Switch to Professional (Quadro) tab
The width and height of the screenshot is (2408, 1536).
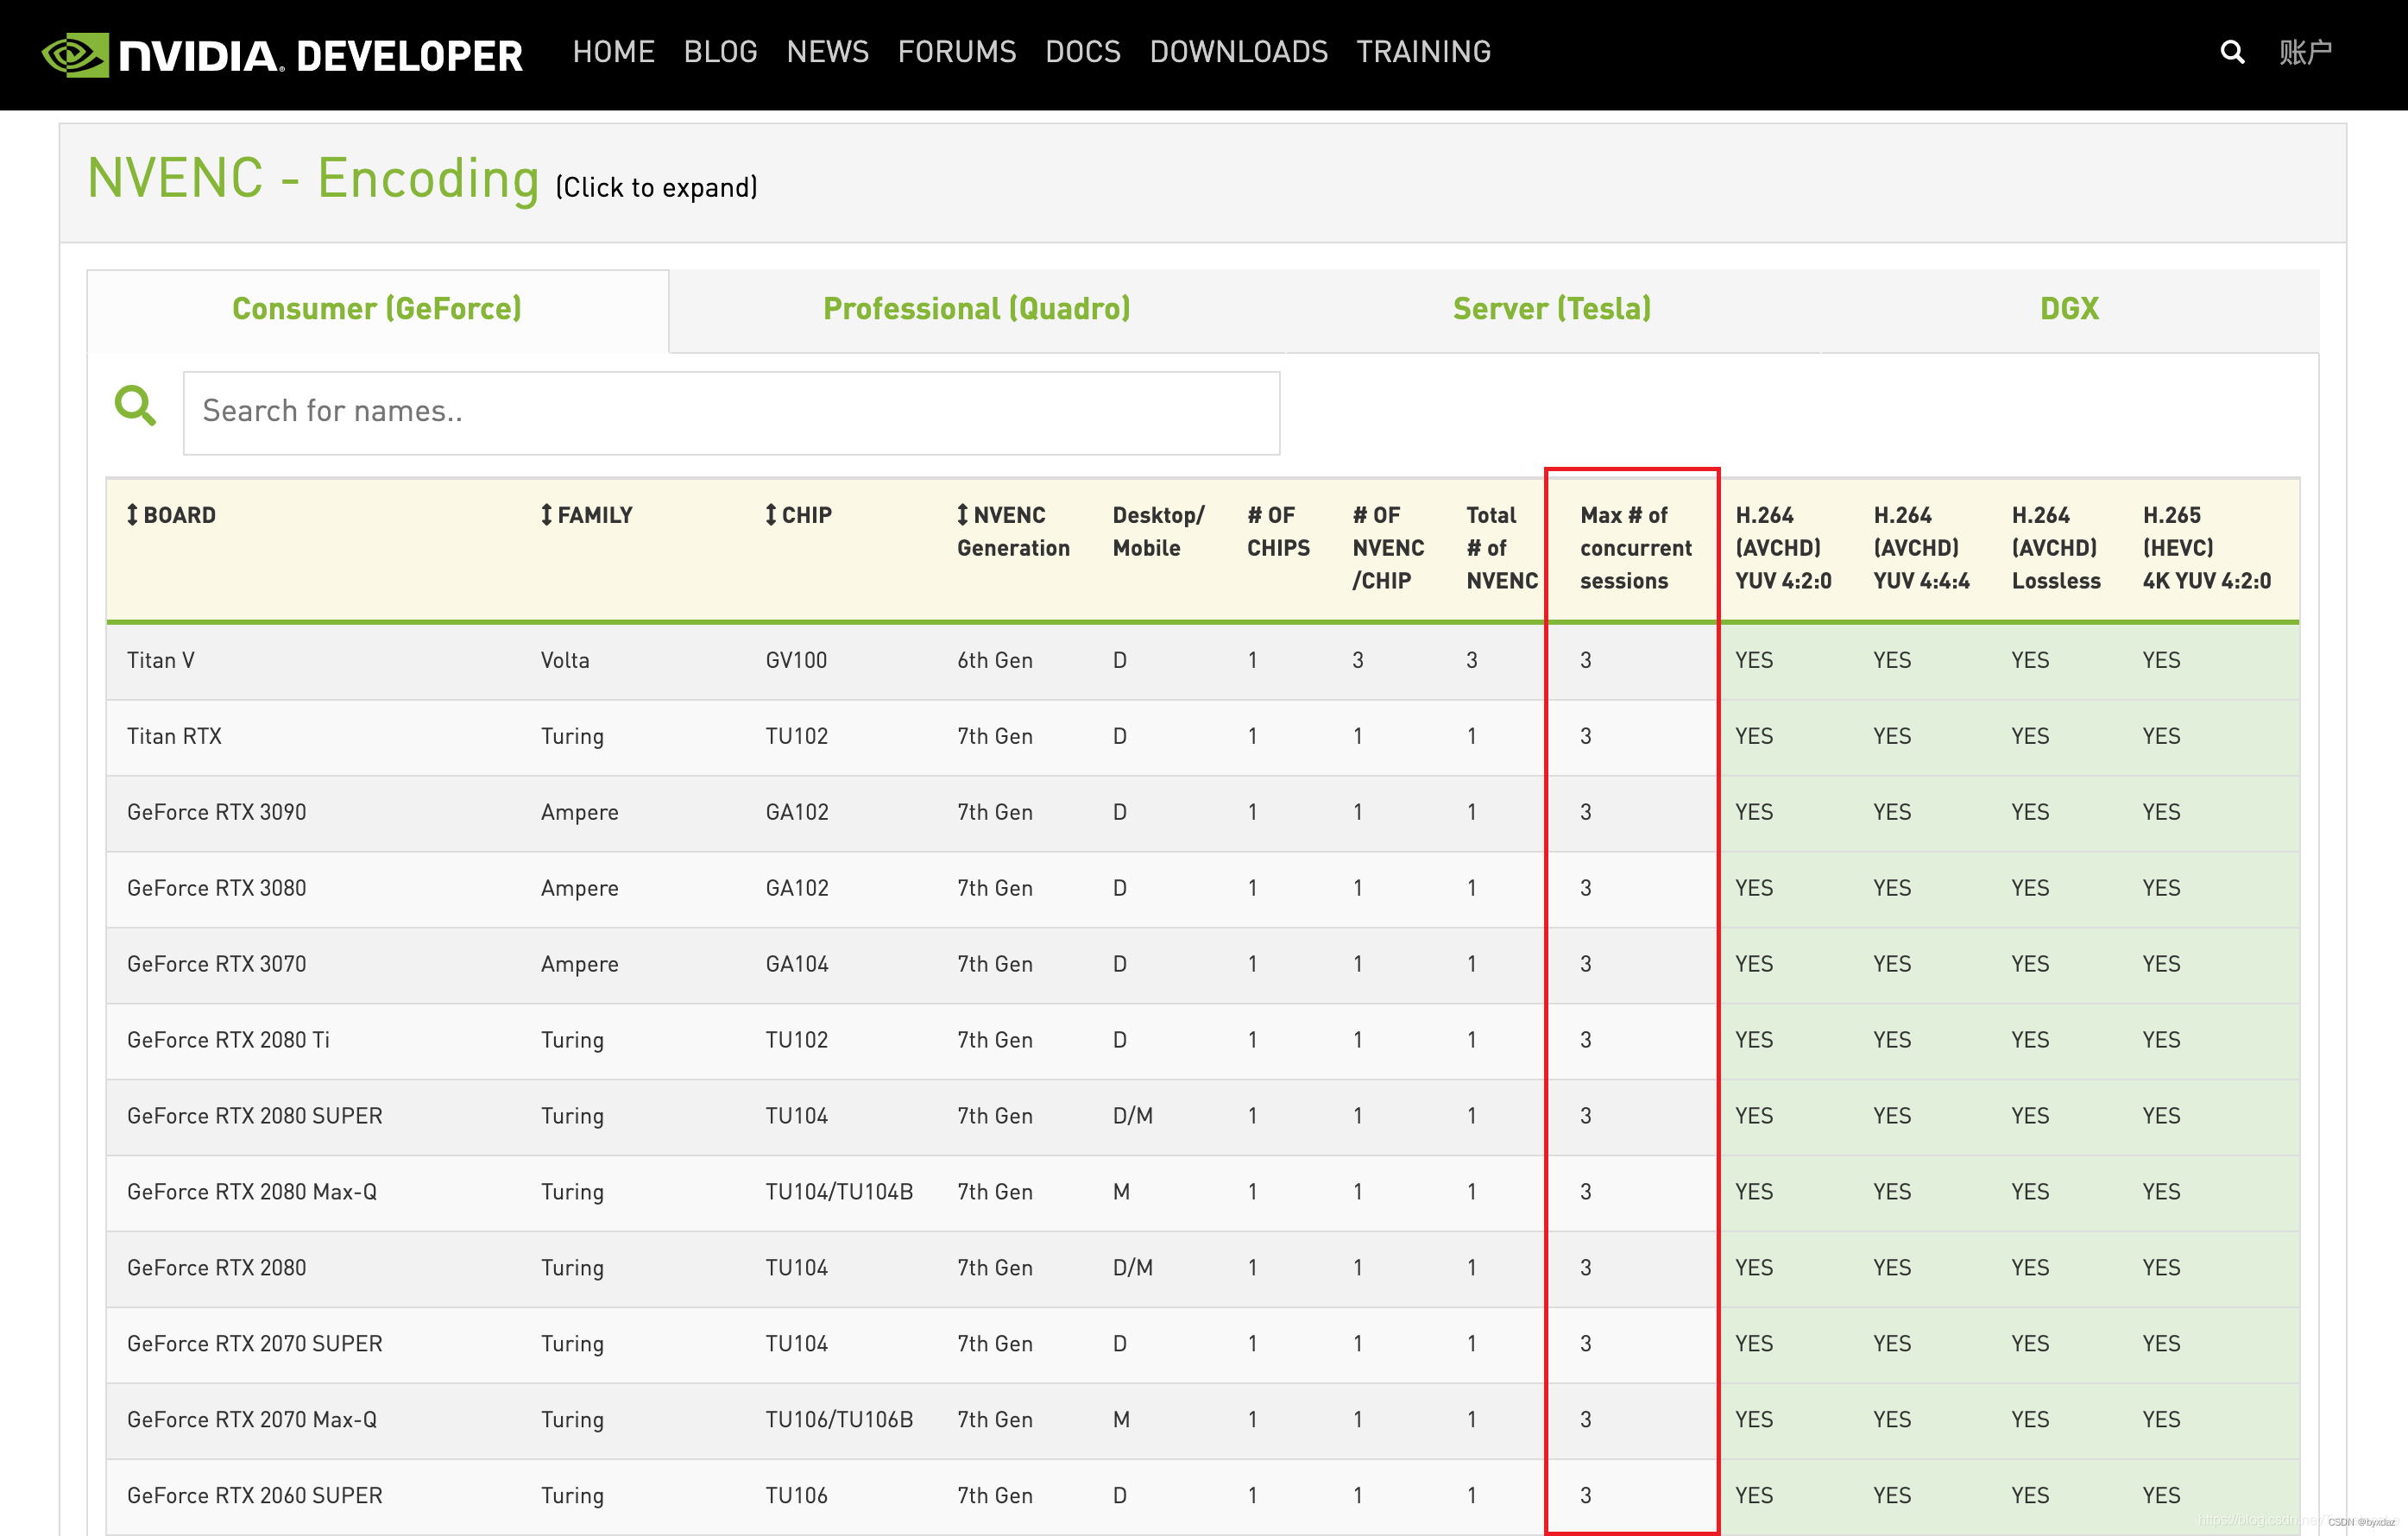pos(976,309)
